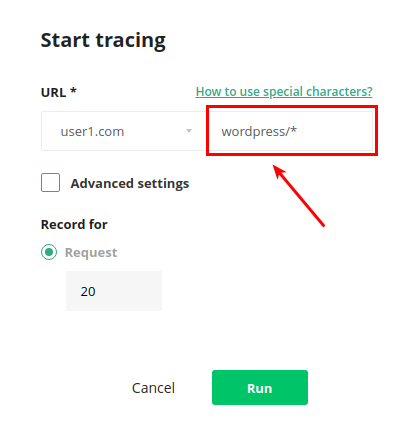Click the small gray dropdown caret arrow
Viewport: 413px width, 434px height.
tap(189, 131)
